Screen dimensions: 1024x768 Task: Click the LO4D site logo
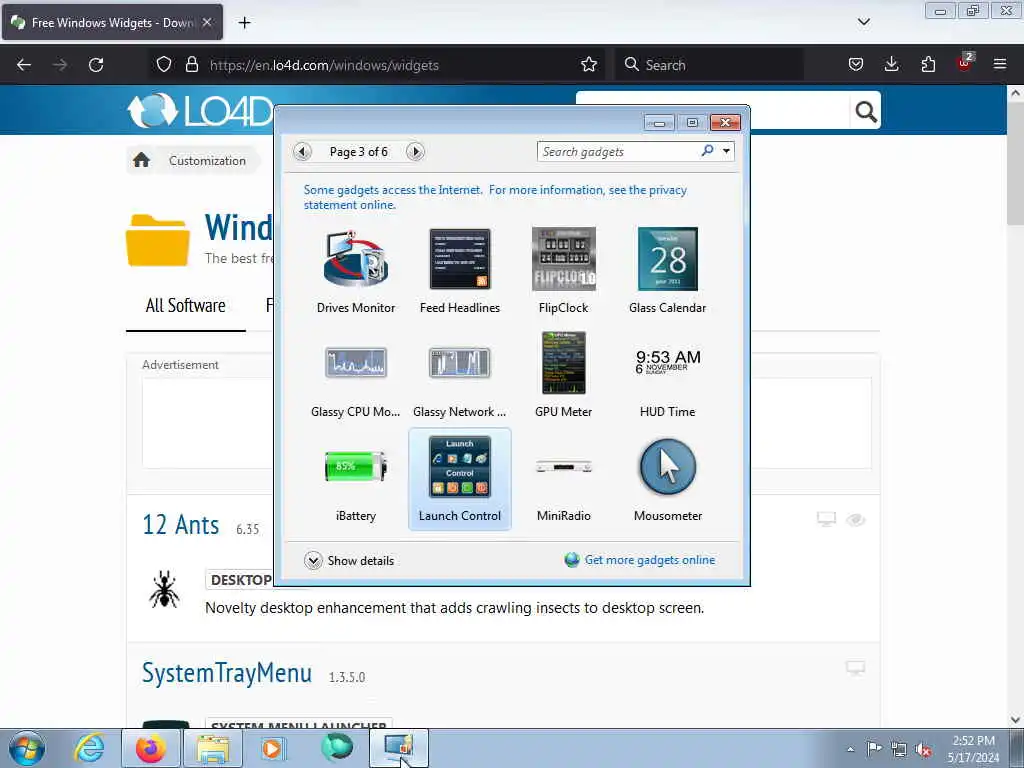coord(200,111)
